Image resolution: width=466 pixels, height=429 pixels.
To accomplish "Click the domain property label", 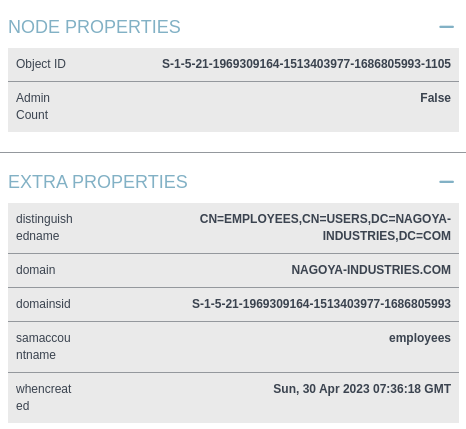I will pos(36,270).
